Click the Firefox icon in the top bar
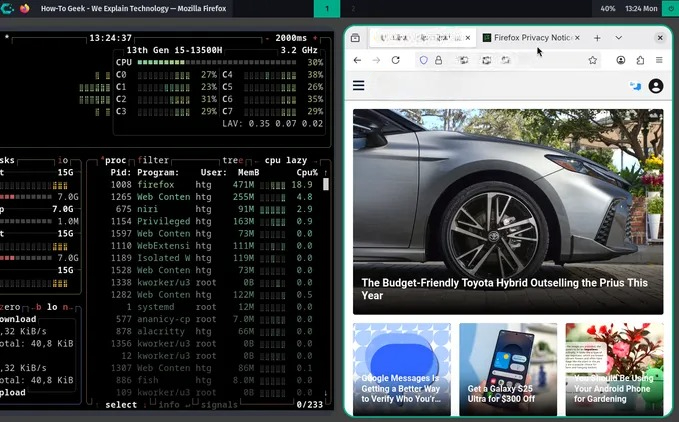This screenshot has width=679, height=422. tap(25, 8)
